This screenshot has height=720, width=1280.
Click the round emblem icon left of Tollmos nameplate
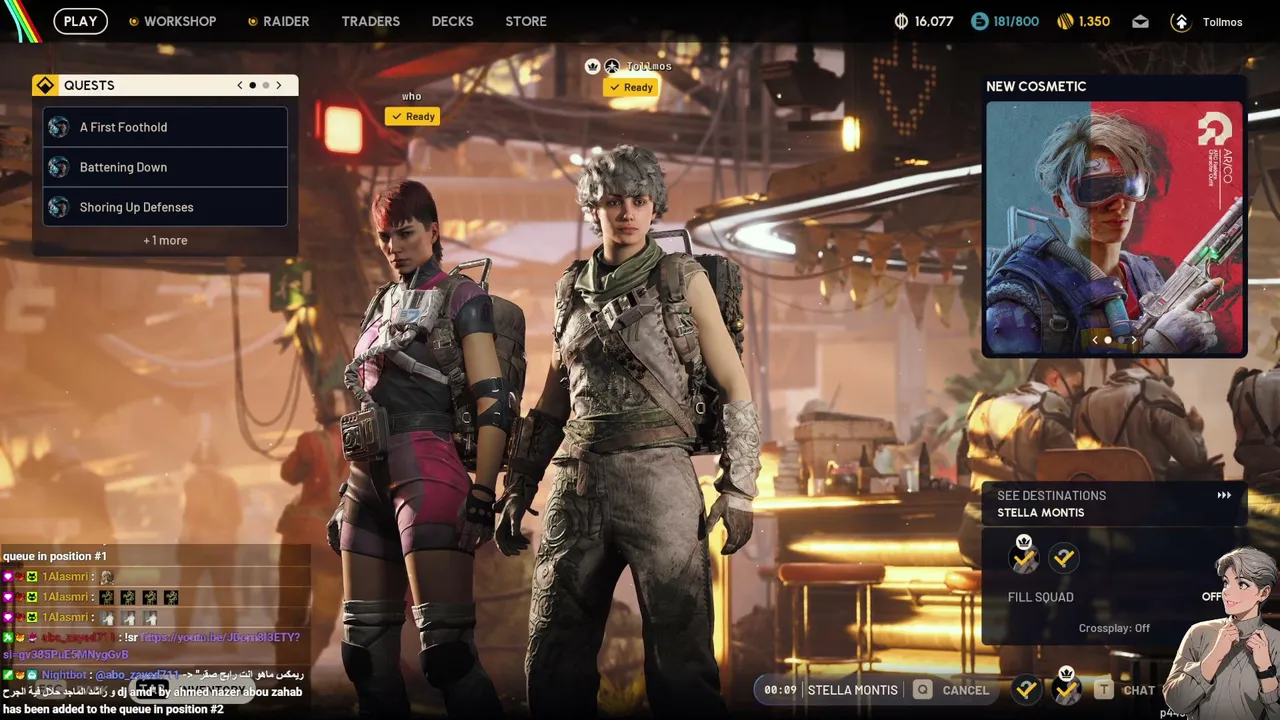(x=612, y=66)
